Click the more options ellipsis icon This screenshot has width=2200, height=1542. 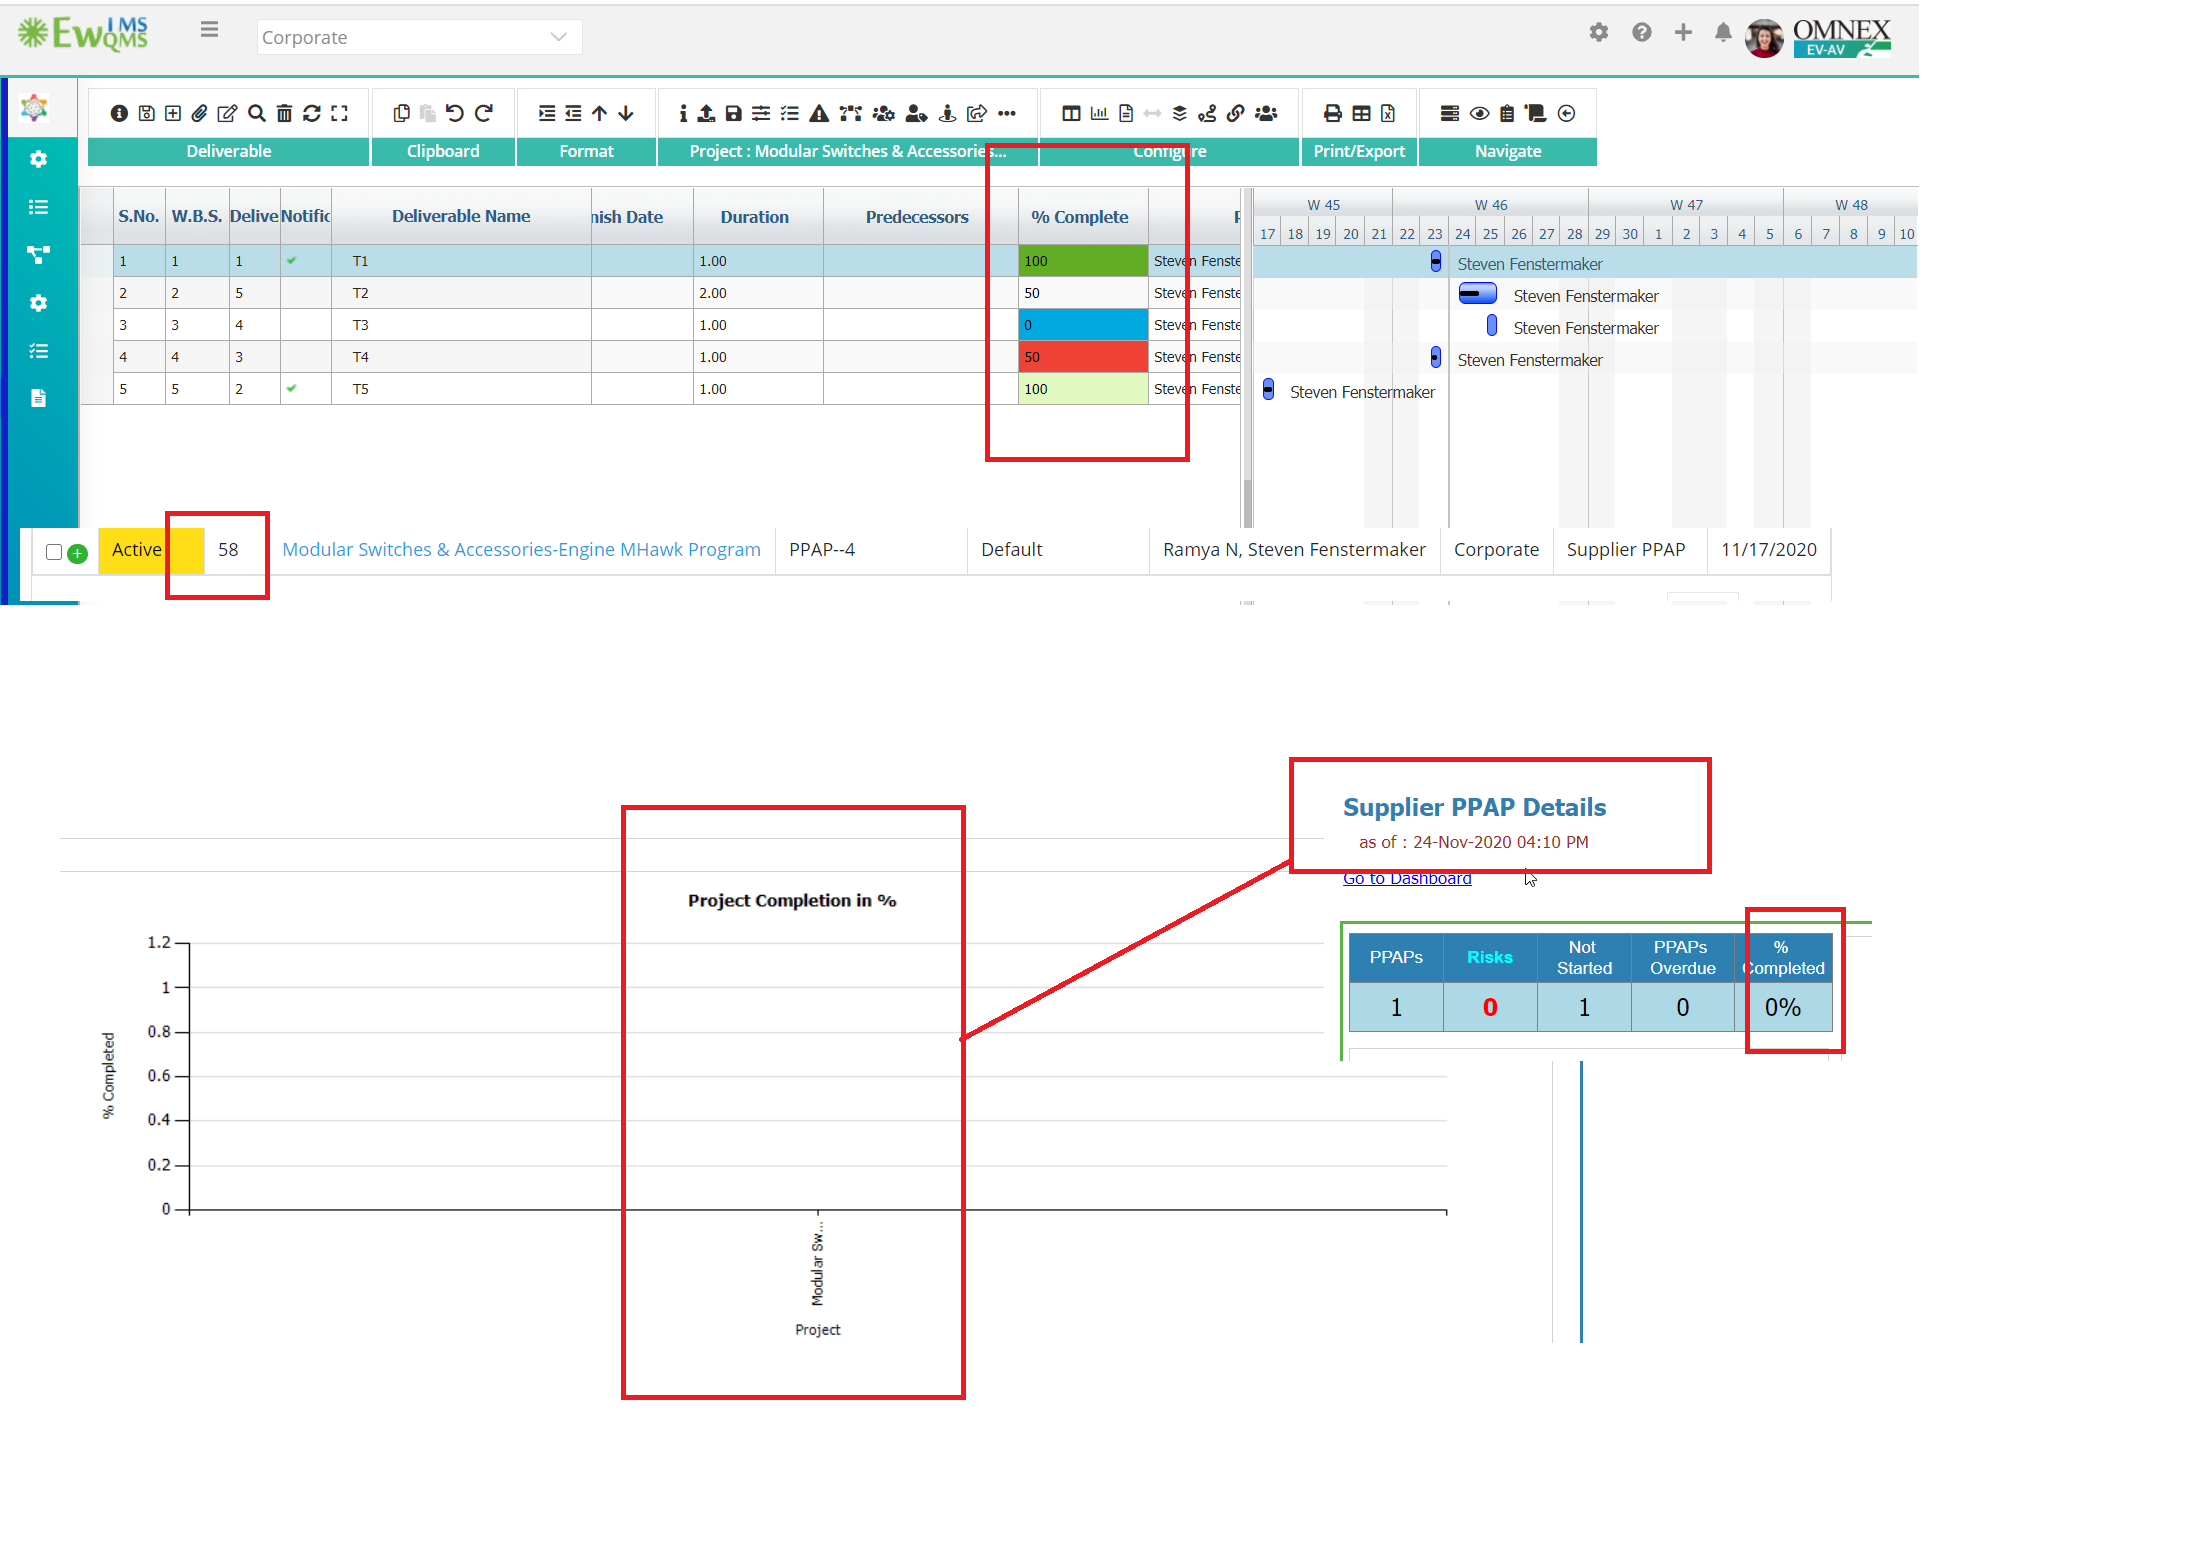click(x=1007, y=114)
